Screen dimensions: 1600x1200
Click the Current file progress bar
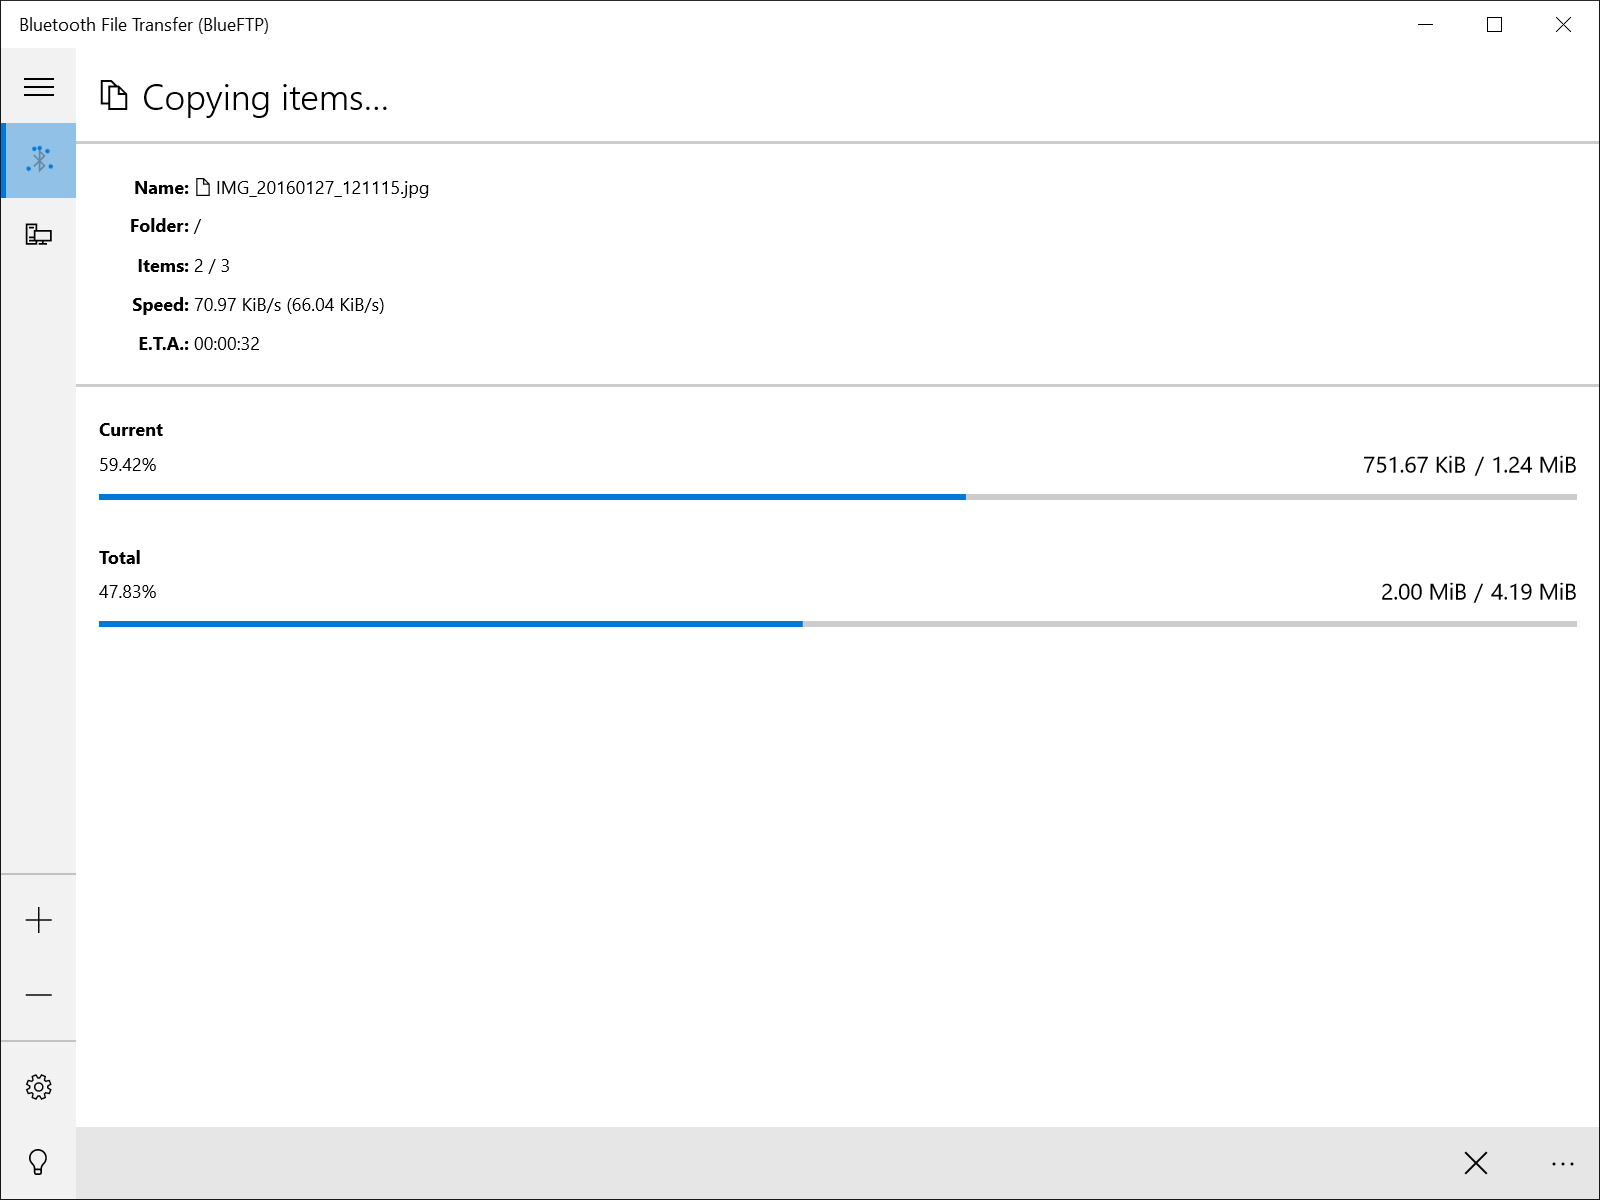(837, 497)
